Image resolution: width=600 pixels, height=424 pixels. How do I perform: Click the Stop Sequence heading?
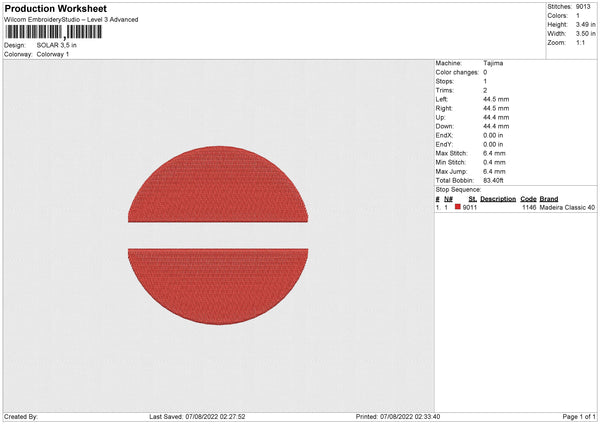458,189
